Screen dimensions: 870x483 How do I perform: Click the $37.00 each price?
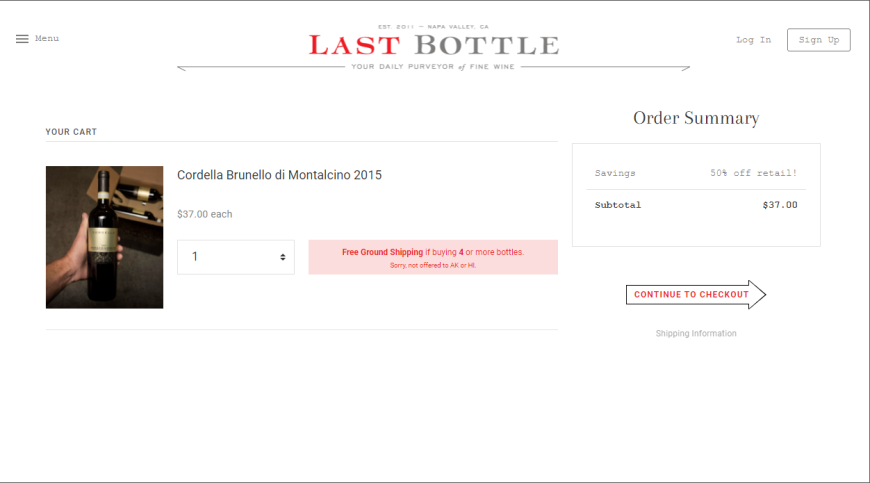[x=205, y=214]
